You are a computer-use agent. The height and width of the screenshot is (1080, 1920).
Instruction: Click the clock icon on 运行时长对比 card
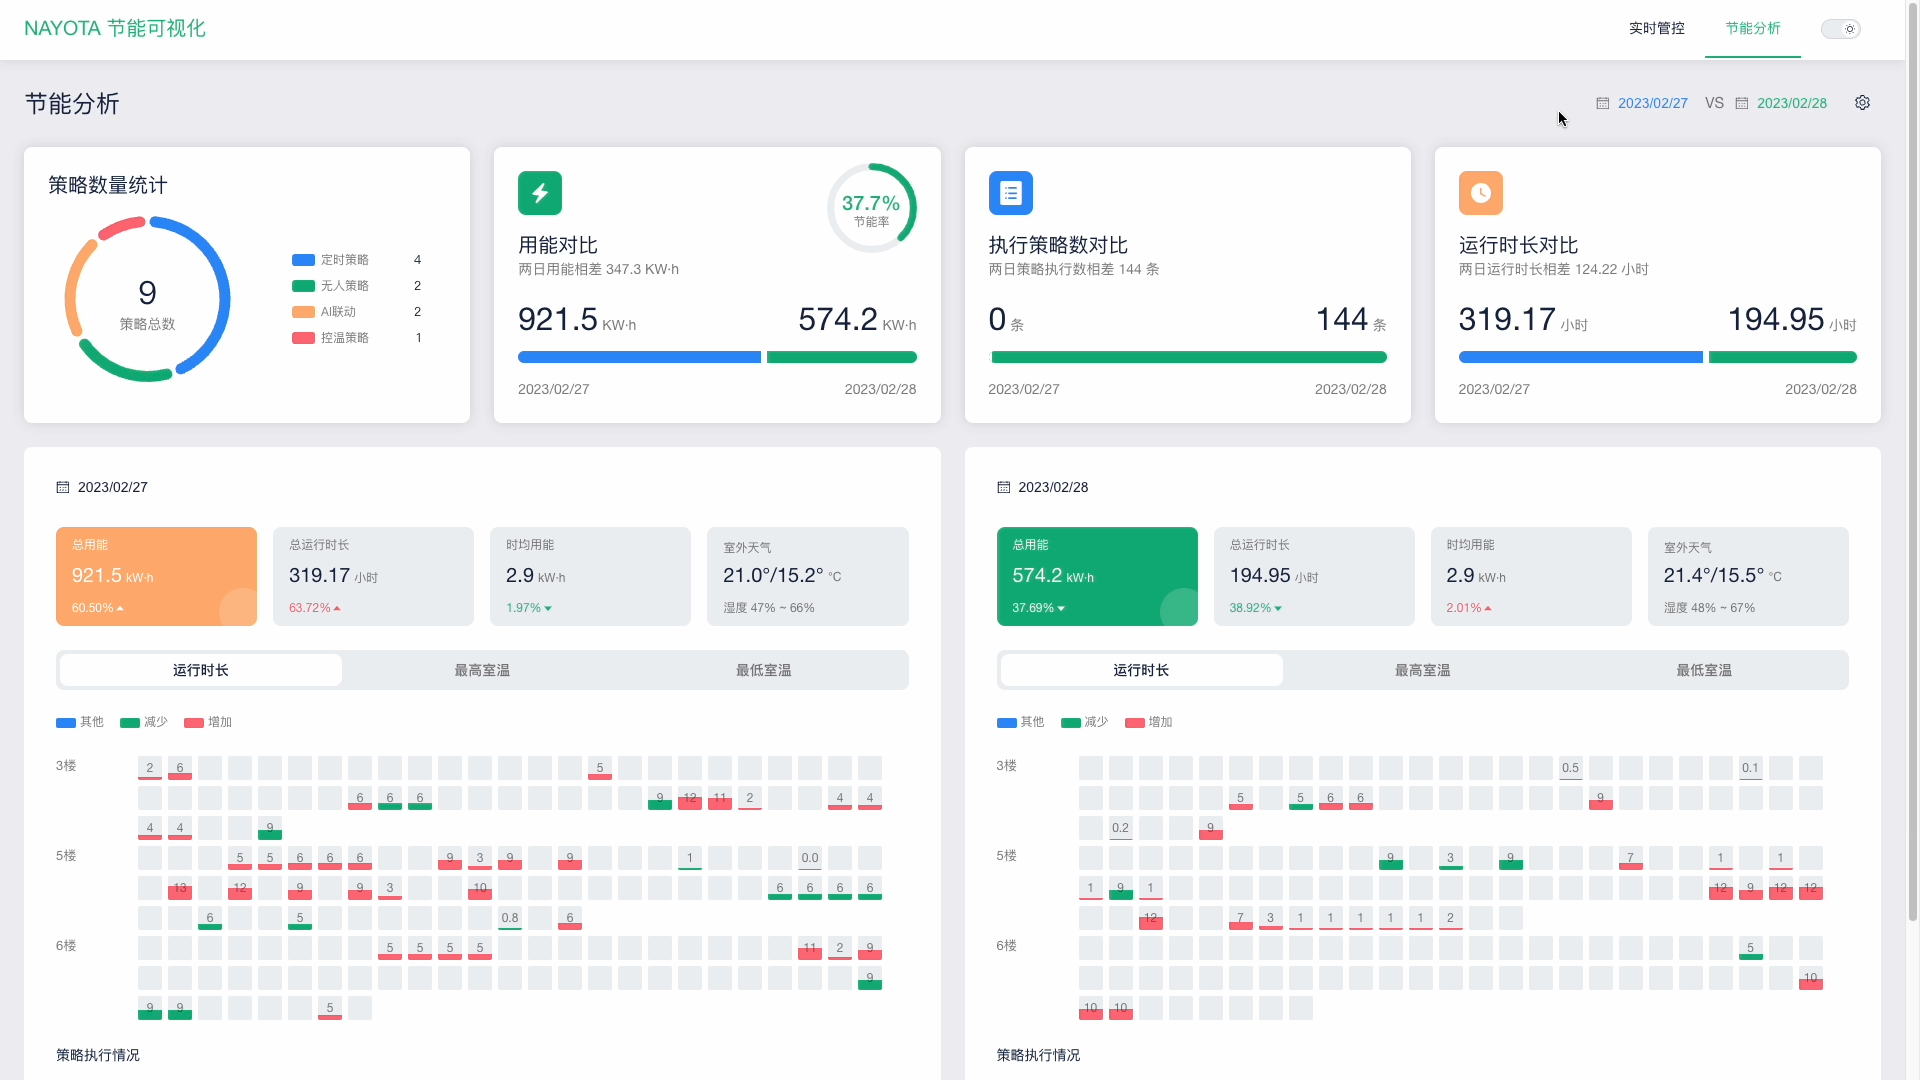pos(1481,192)
